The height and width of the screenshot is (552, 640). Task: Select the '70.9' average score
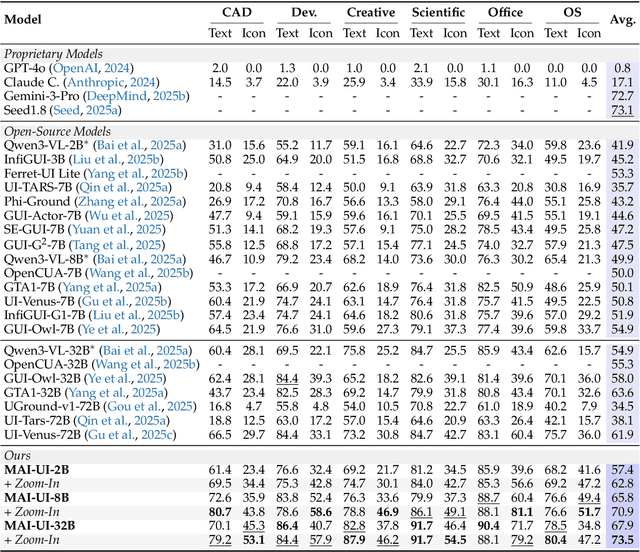point(622,512)
